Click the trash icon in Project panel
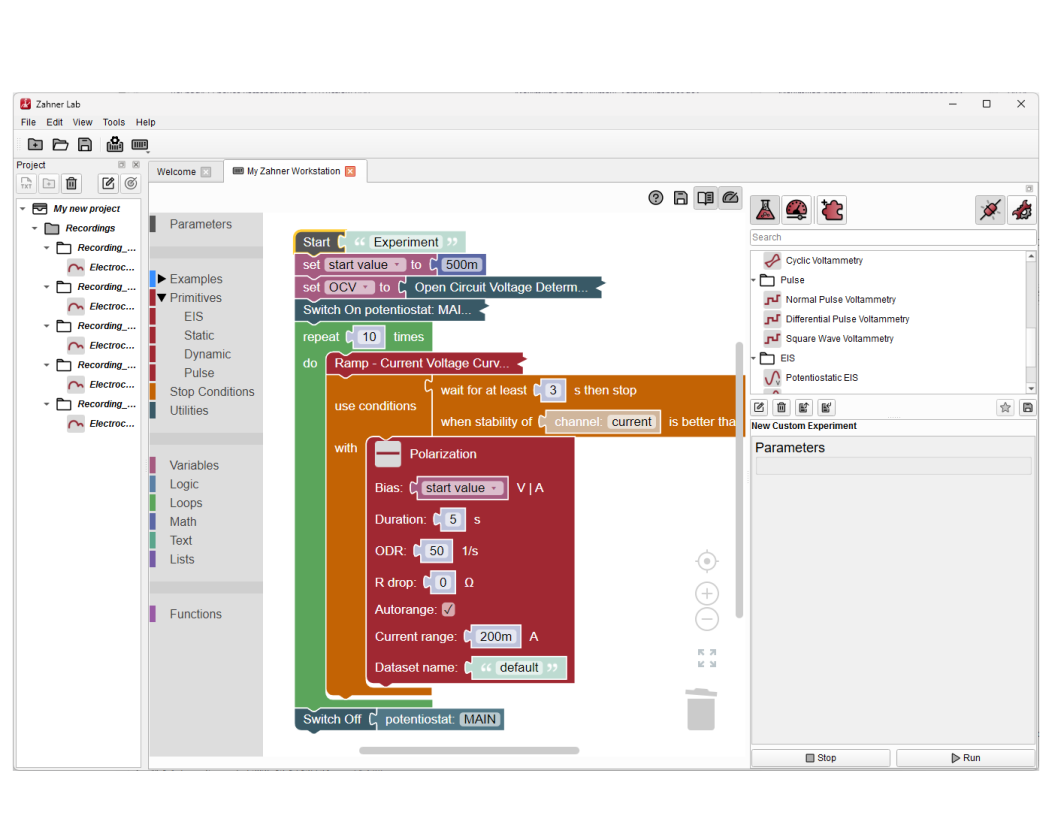The height and width of the screenshot is (840, 1052). click(x=72, y=183)
